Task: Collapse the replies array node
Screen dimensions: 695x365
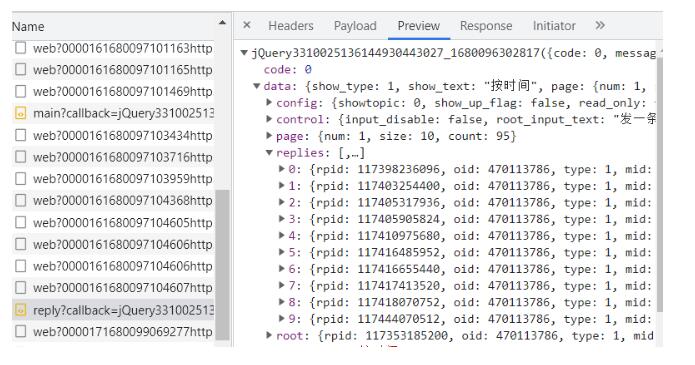Action: click(269, 153)
